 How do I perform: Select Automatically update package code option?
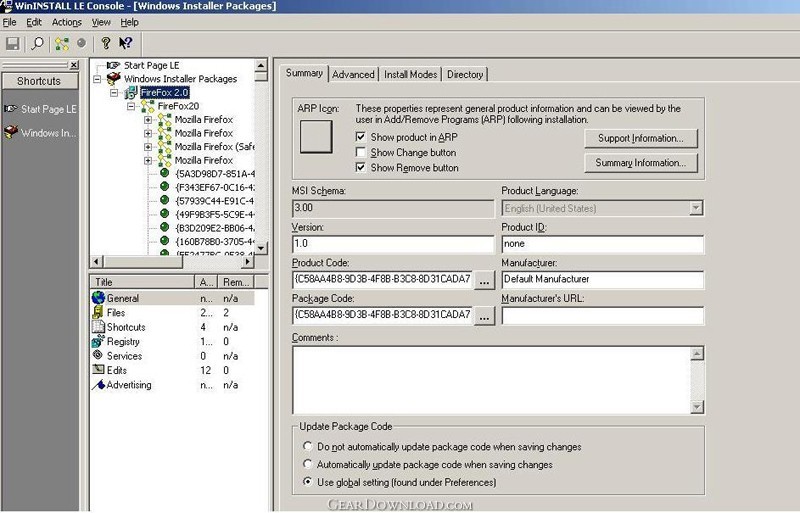click(307, 464)
